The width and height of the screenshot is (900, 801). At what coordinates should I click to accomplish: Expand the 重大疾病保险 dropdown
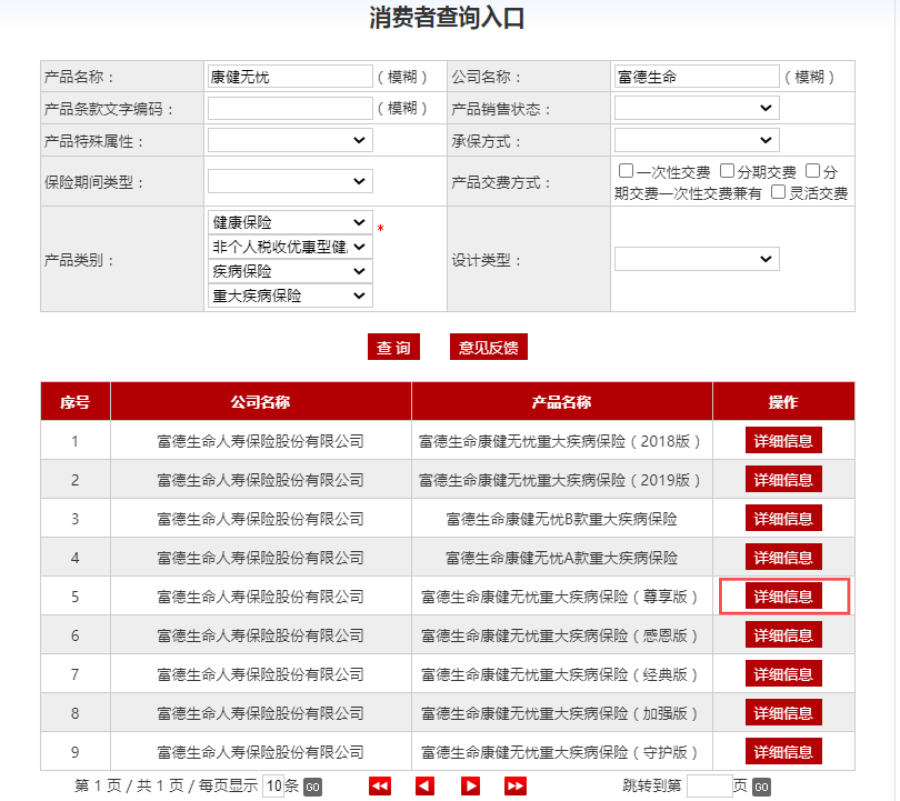point(290,295)
